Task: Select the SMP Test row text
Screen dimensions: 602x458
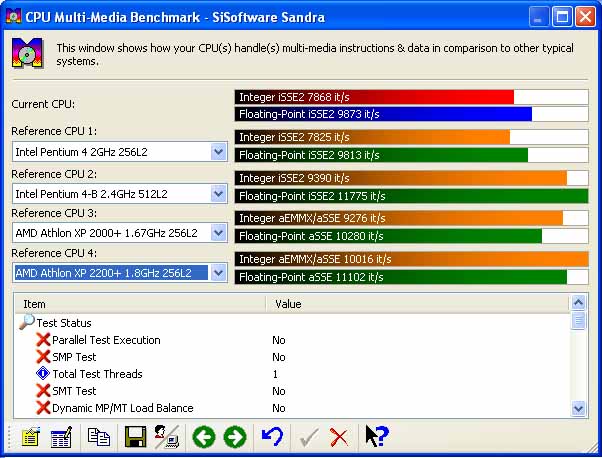Action: [74, 357]
